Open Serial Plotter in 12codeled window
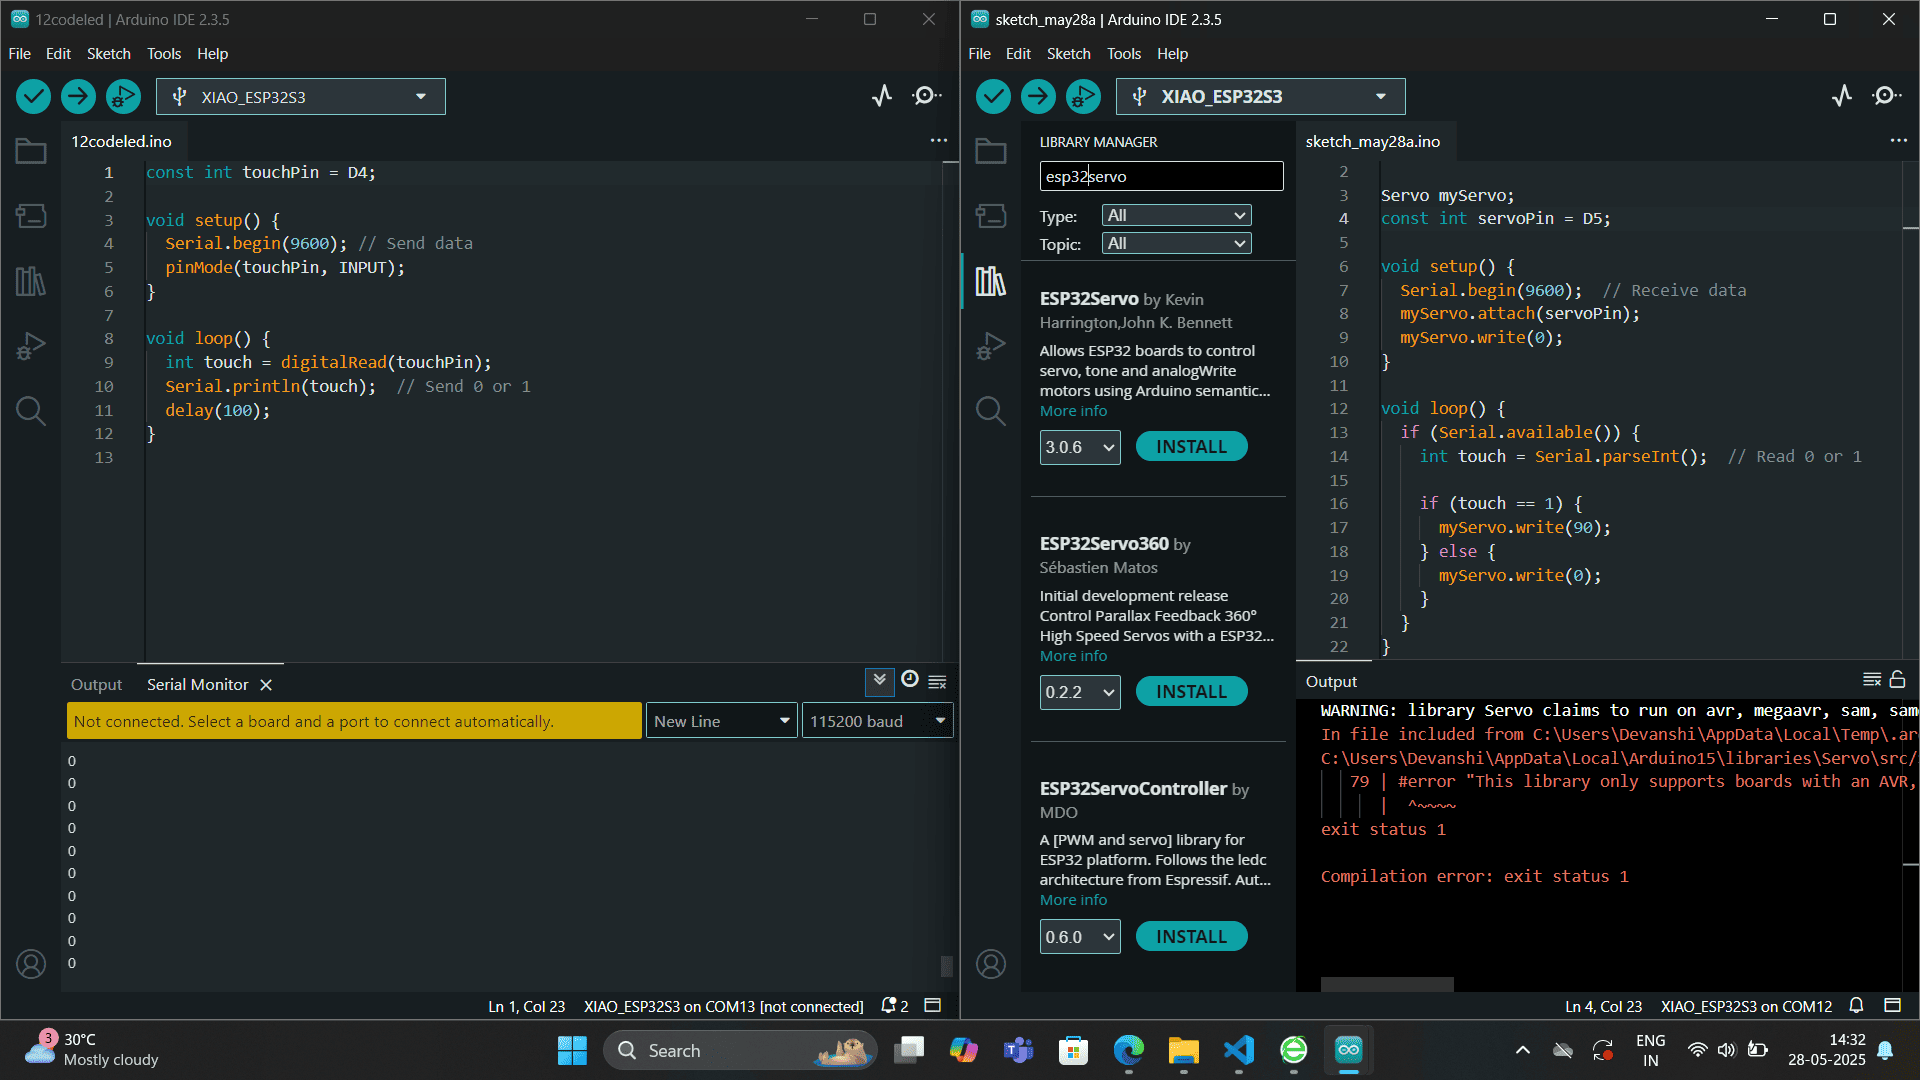 [x=881, y=96]
